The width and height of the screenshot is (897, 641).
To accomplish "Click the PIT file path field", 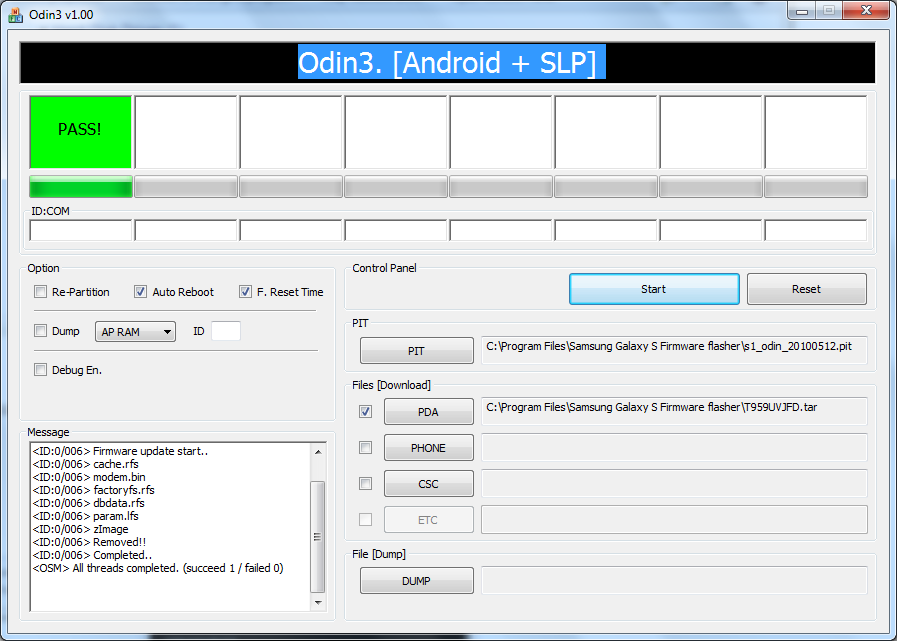I will click(x=674, y=350).
